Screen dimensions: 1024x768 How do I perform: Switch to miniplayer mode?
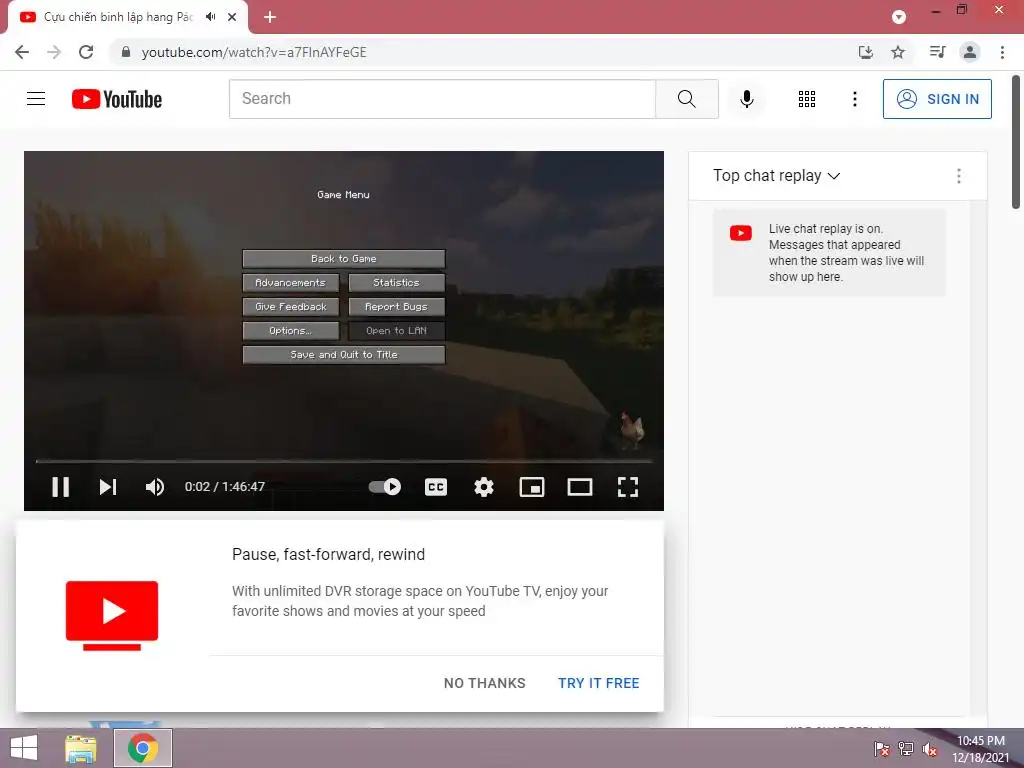point(532,487)
